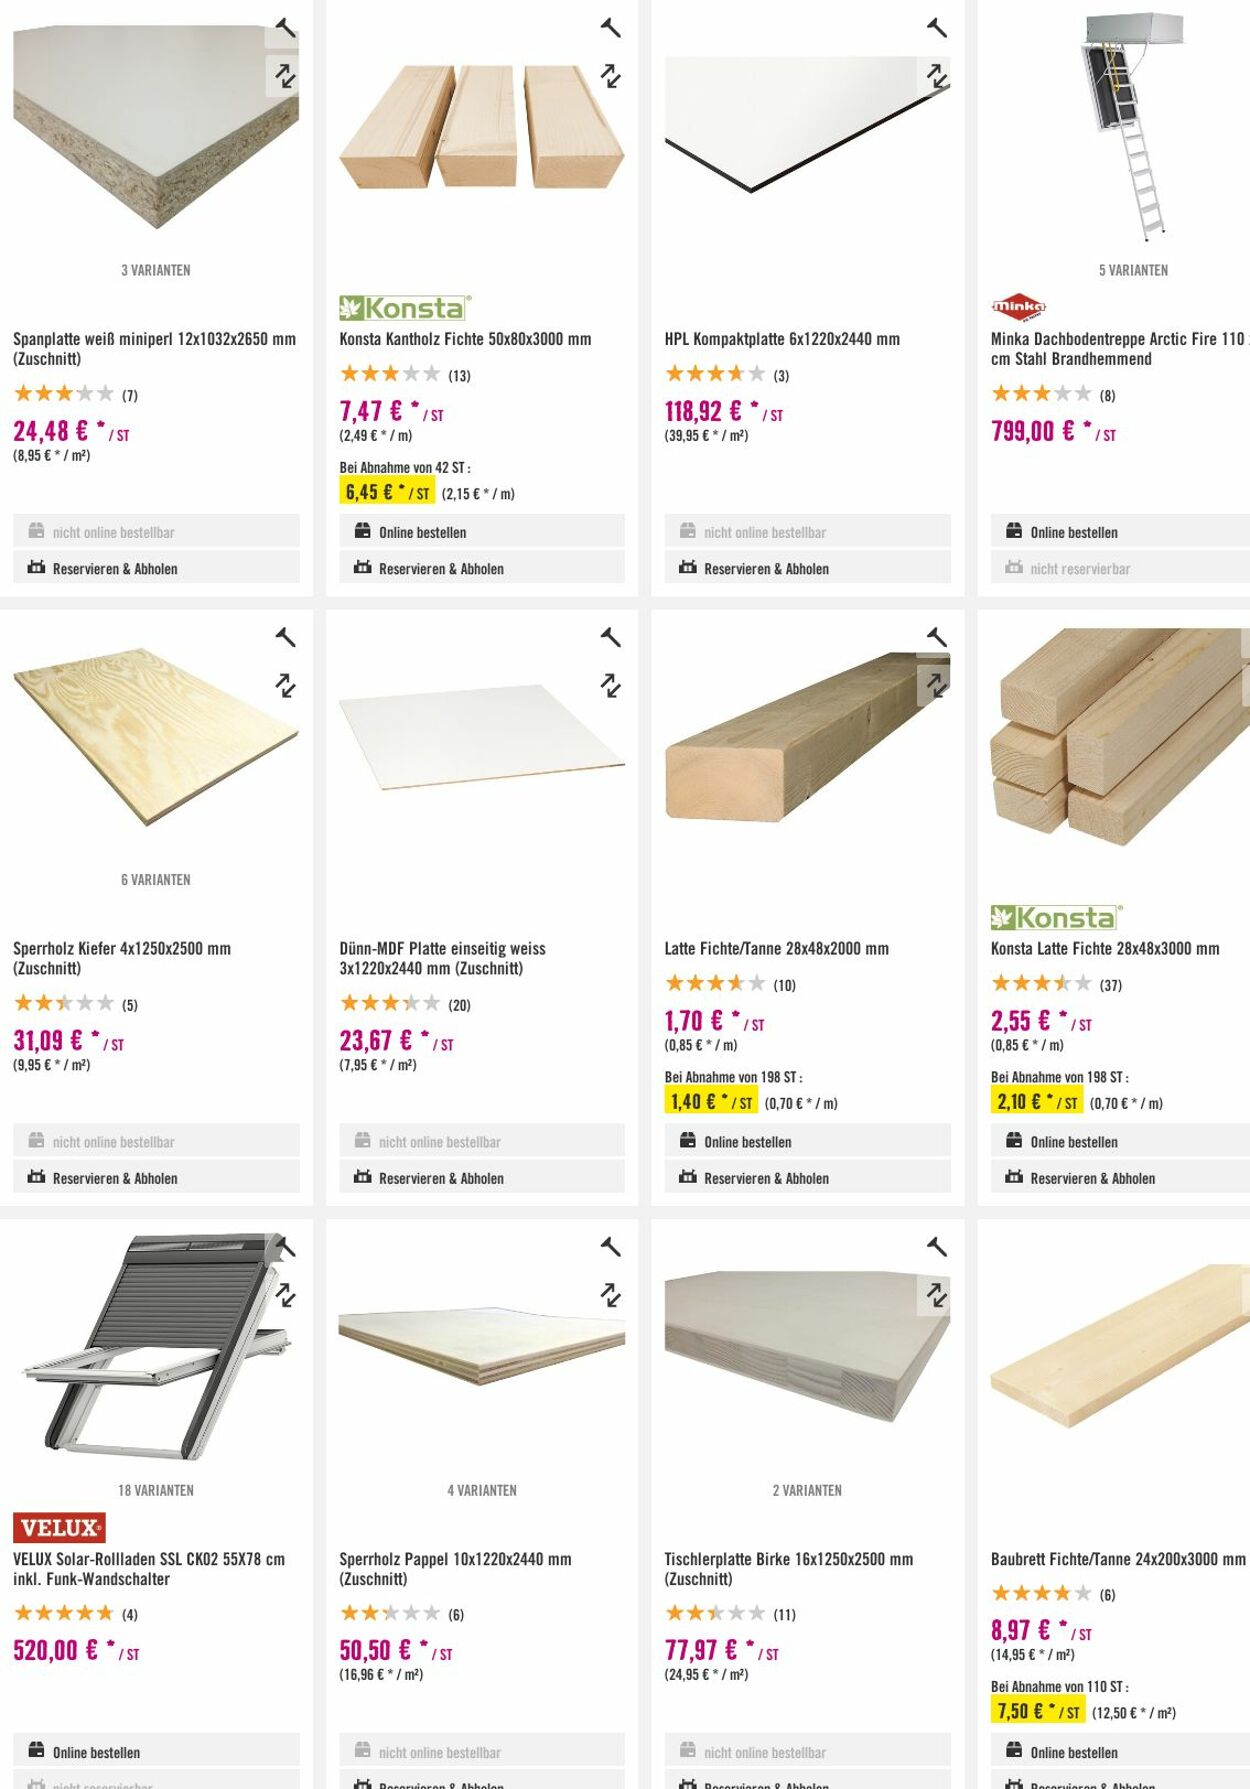The width and height of the screenshot is (1250, 1789).
Task: Click compare arrows on Latte Fichte/Tanne 28x48x2000 card
Action: 936,686
